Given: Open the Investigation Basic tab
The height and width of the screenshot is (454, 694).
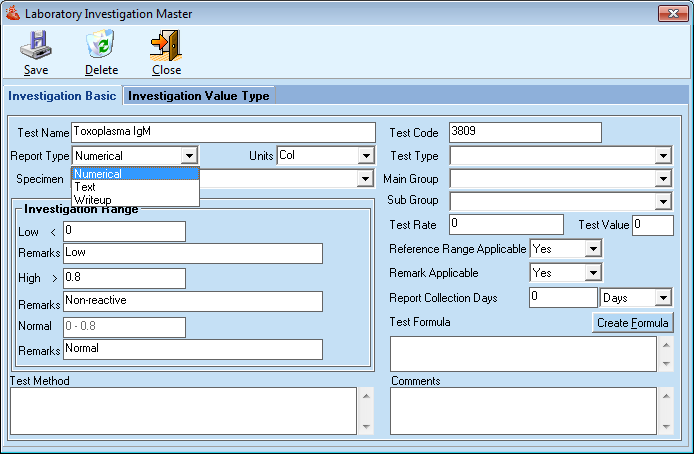Looking at the screenshot, I should pyautogui.click(x=63, y=96).
